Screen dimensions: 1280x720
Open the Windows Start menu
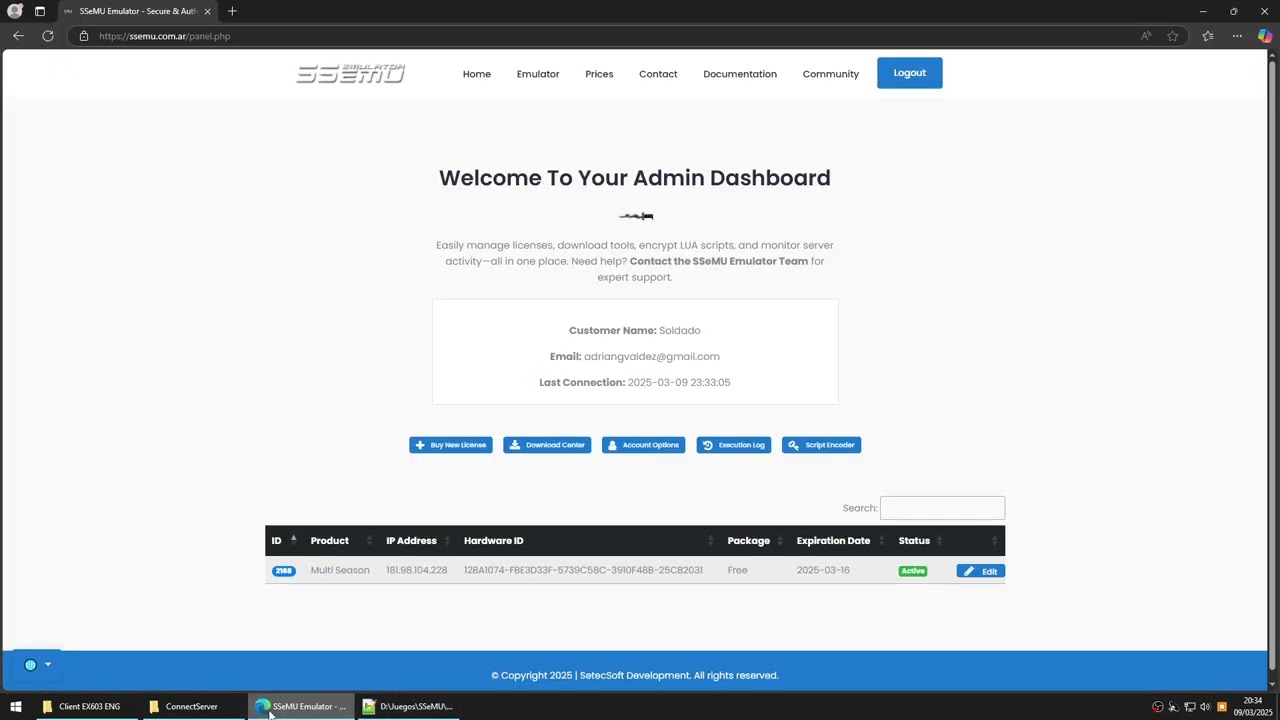click(x=15, y=706)
